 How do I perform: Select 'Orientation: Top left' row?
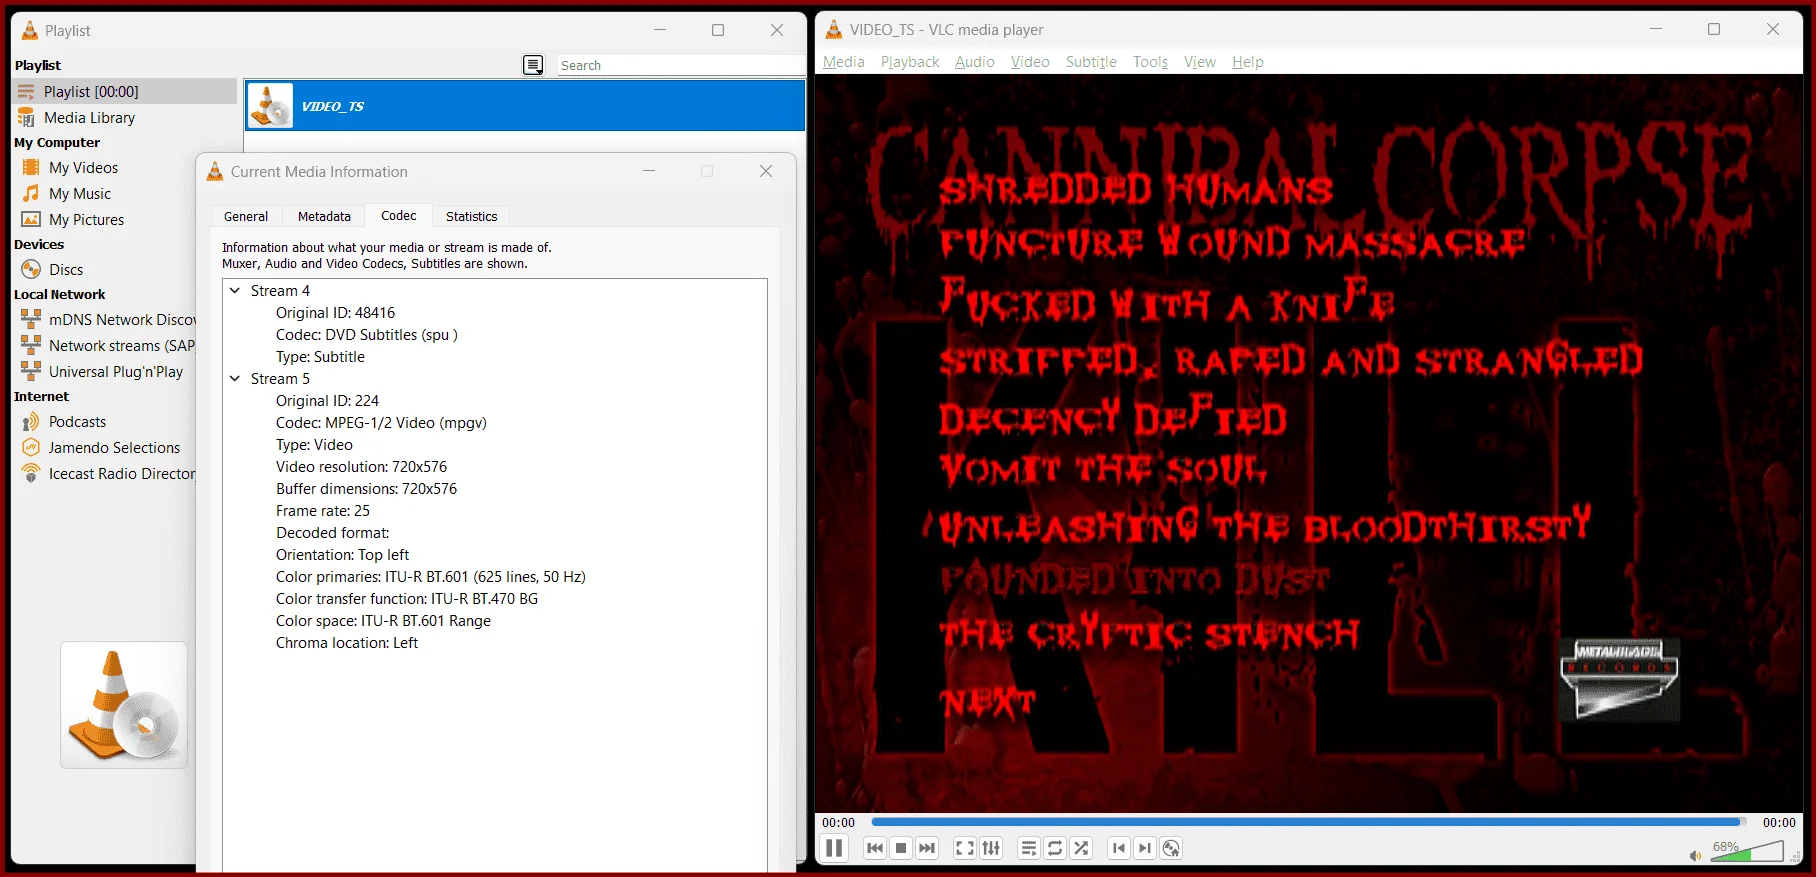[x=342, y=555]
